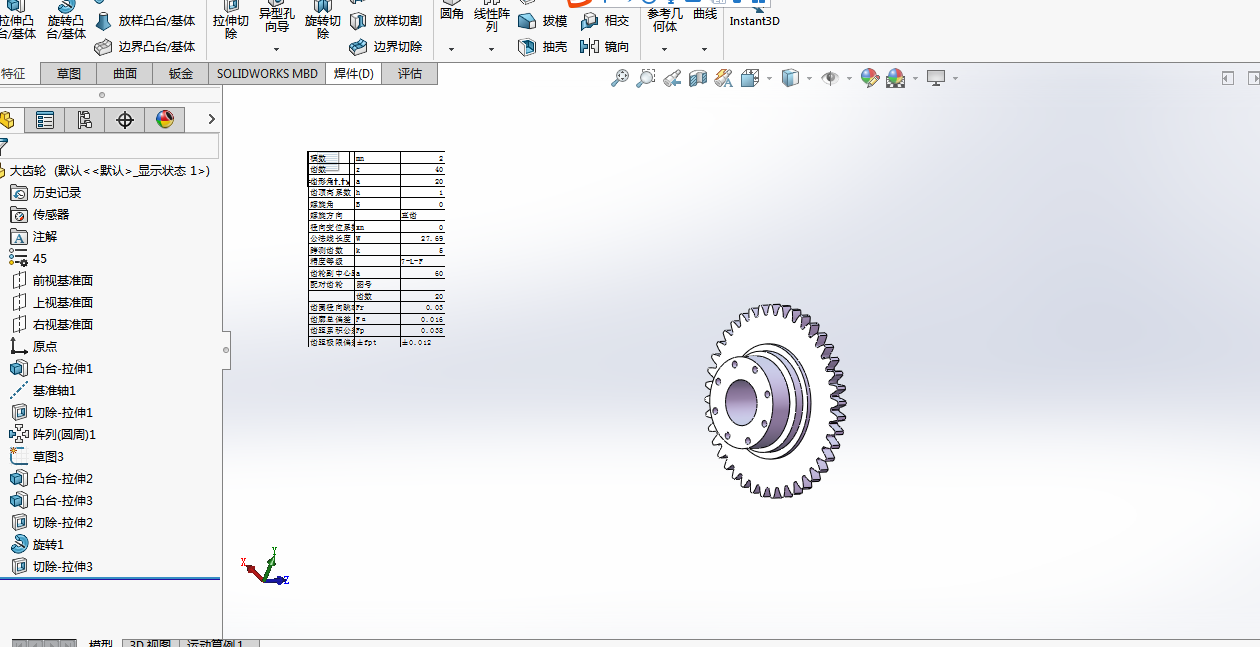
Task: Expand the manager tabs chevron arrow
Action: tap(211, 119)
